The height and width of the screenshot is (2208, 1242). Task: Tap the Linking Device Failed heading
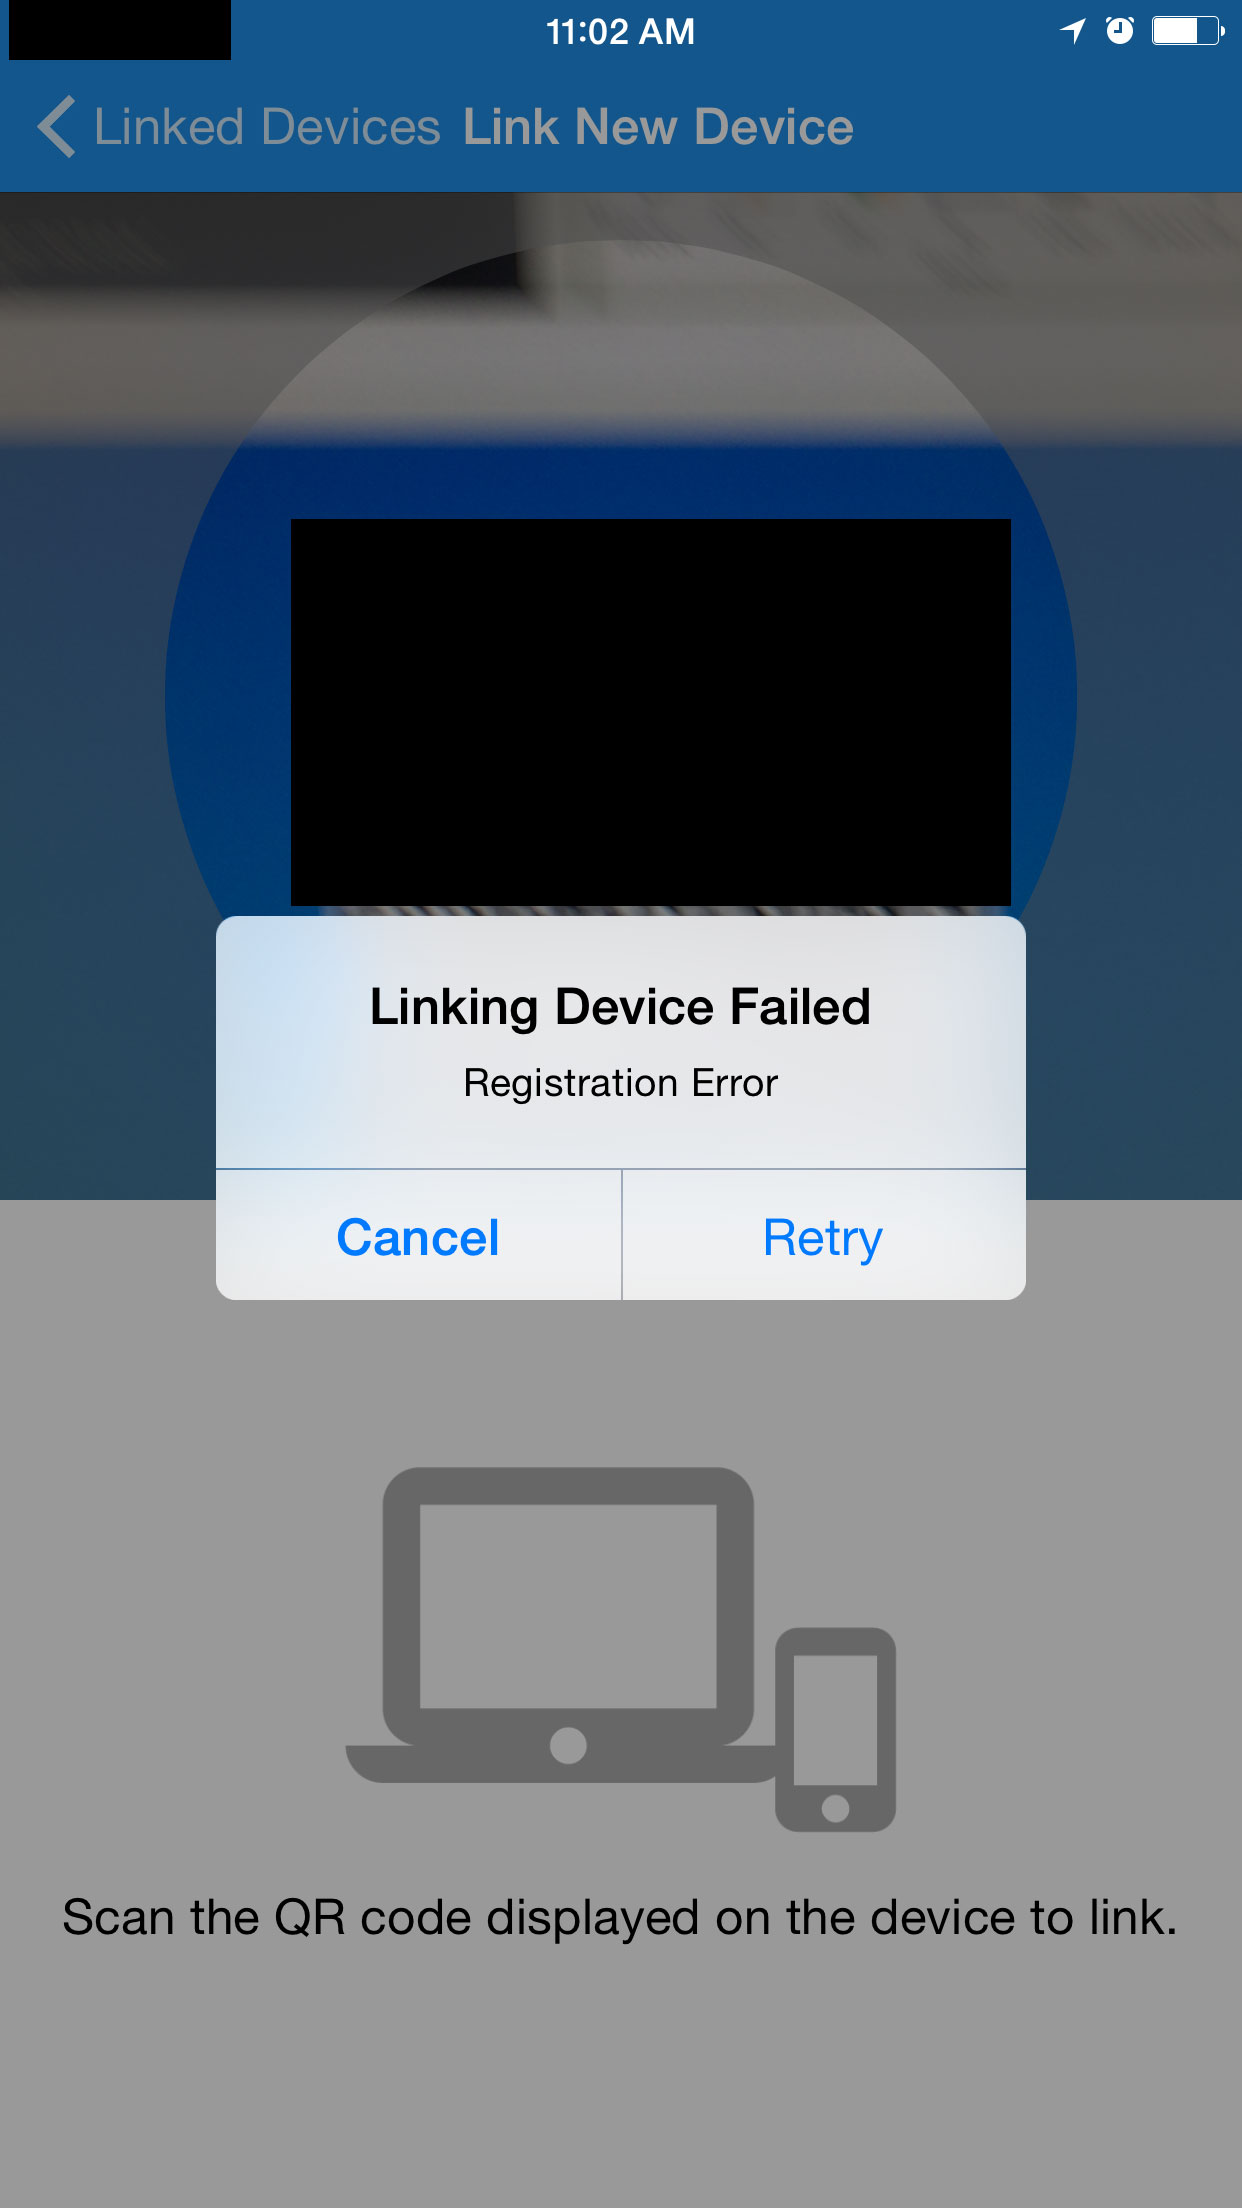pos(620,1007)
